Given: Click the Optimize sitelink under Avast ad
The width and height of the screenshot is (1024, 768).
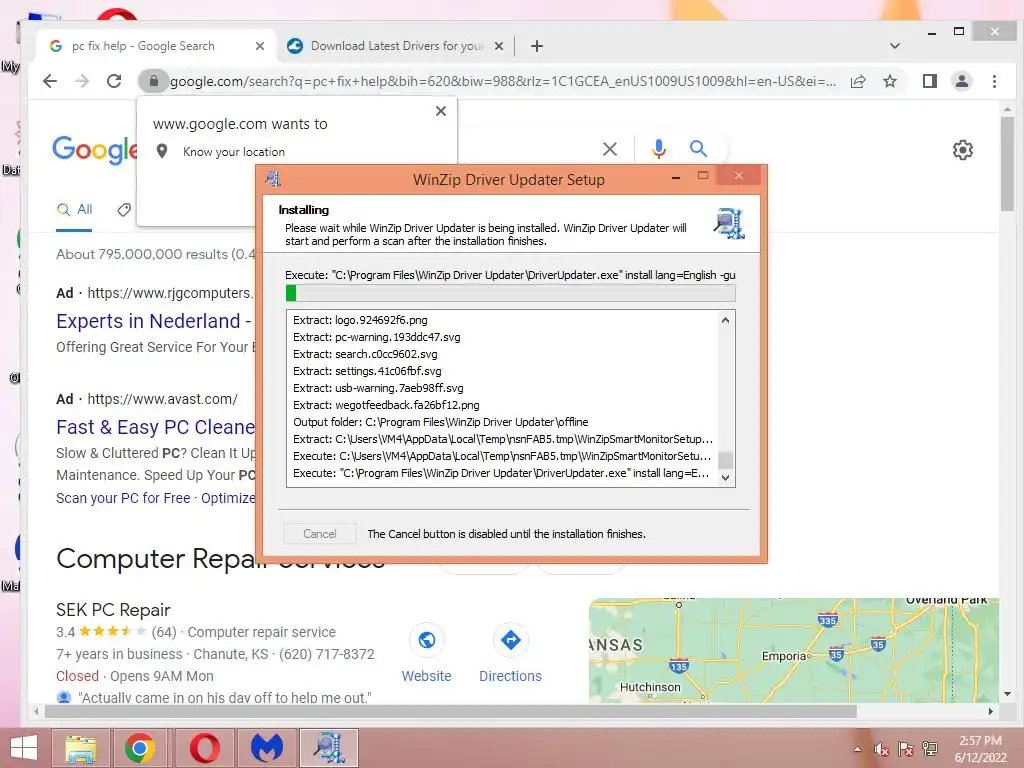Looking at the screenshot, I should coord(228,498).
